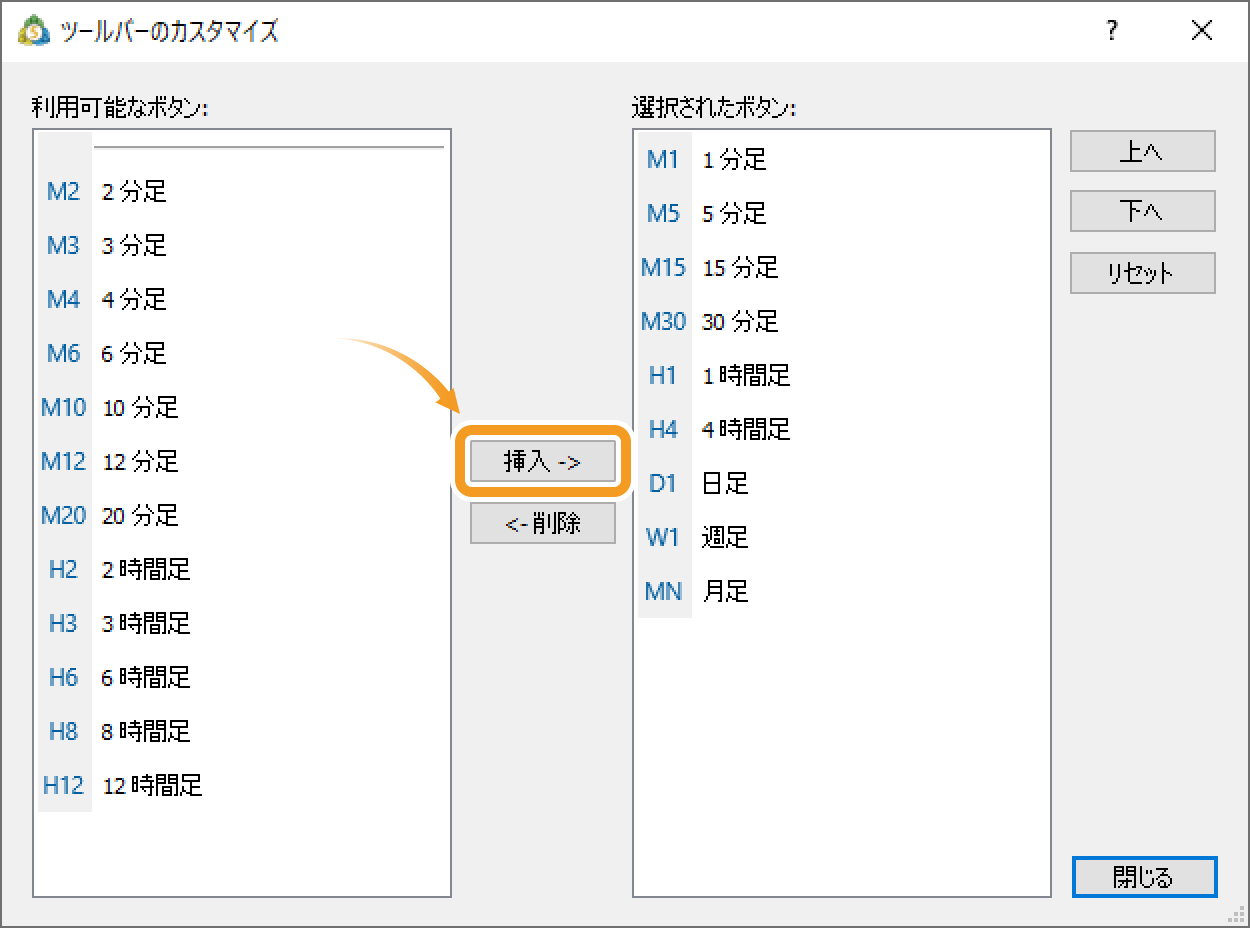Pick the 4 時間足 label in selected list
Image resolution: width=1250 pixels, height=928 pixels.
(746, 430)
